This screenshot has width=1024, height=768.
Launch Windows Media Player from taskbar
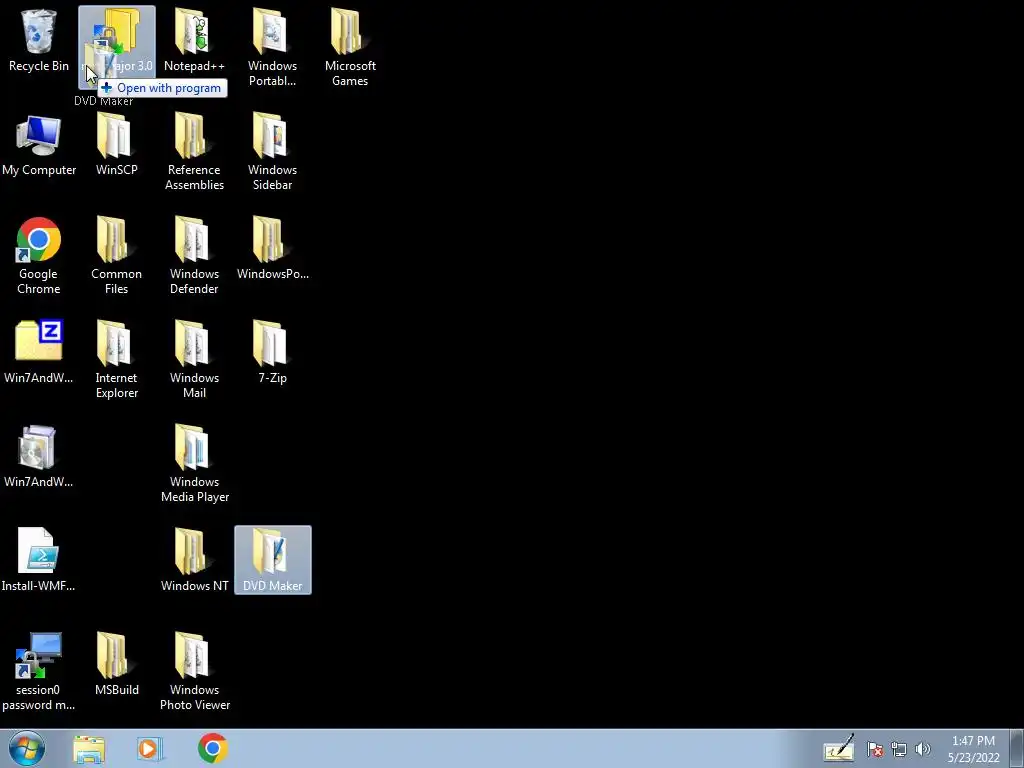(150, 749)
